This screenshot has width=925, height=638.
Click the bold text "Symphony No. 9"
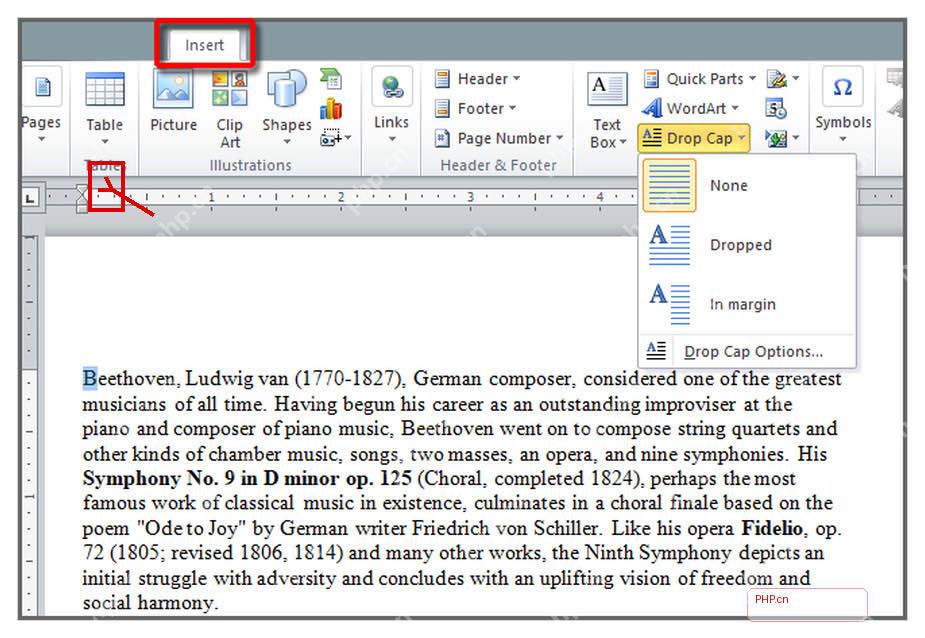click(x=160, y=478)
